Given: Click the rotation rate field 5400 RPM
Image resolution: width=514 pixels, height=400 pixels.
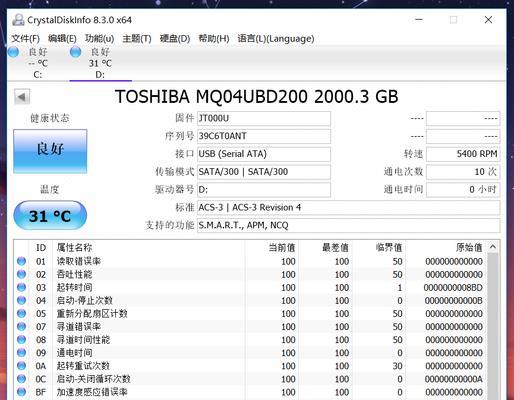Looking at the screenshot, I should (463, 154).
